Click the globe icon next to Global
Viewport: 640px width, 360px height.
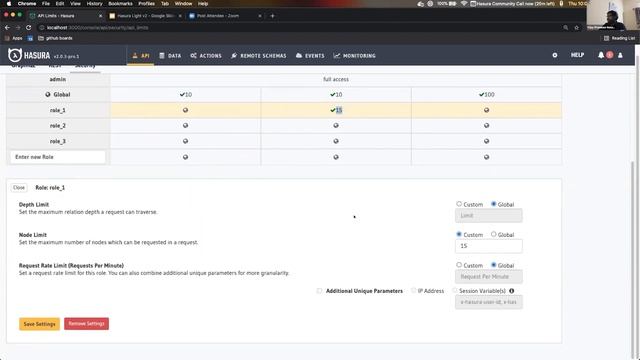click(48, 95)
